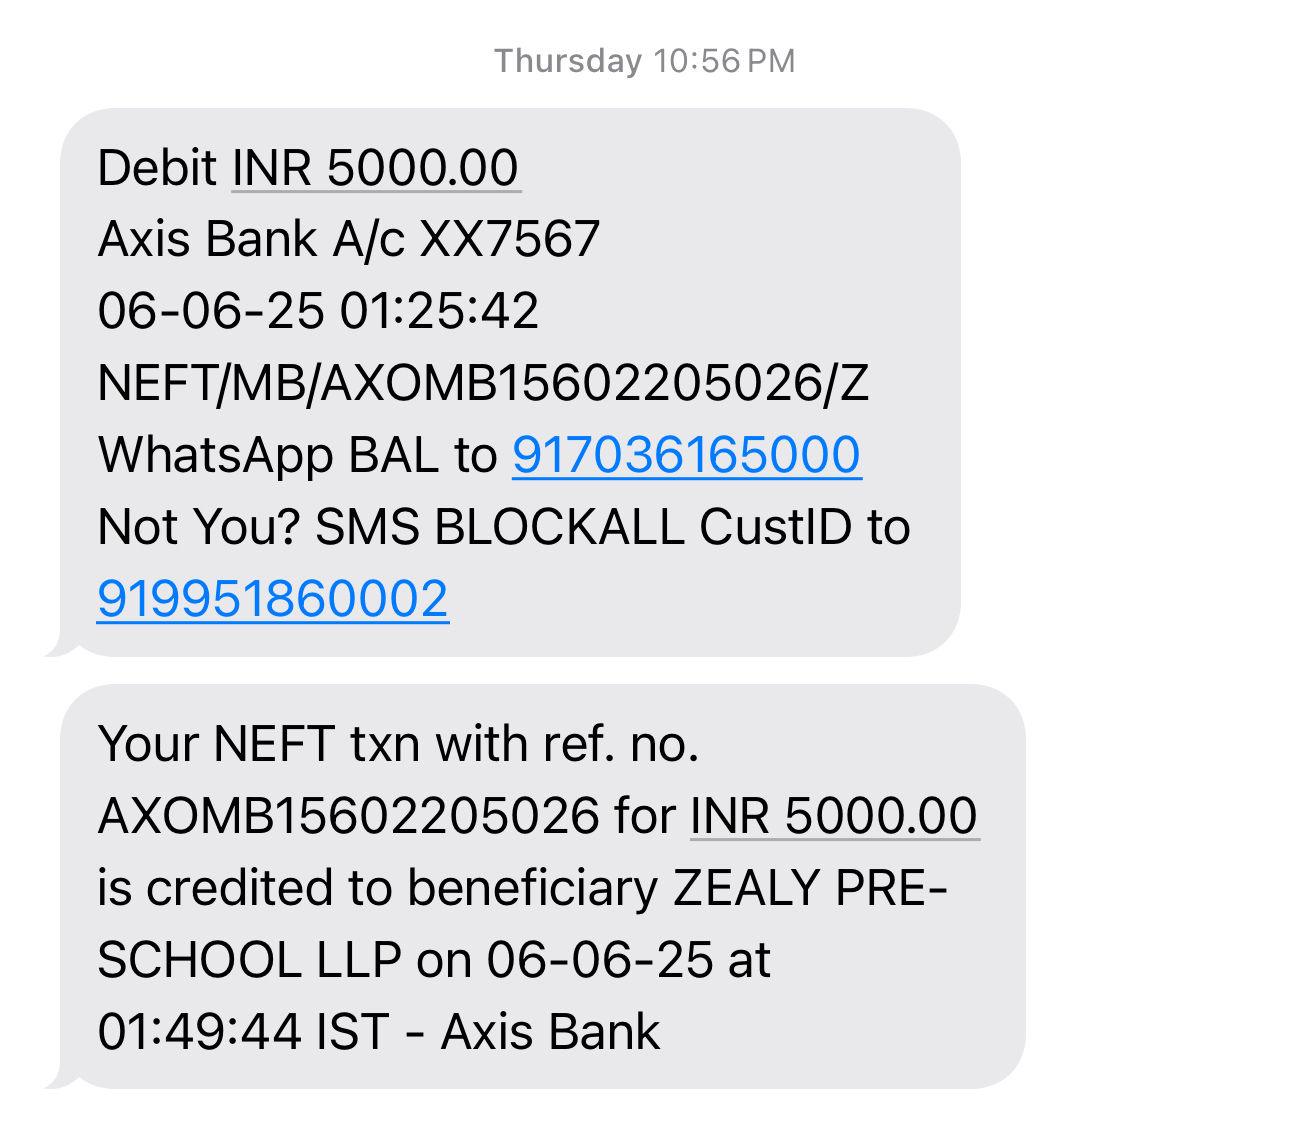Click the 06-06-25 01:25:42 date line

click(318, 311)
